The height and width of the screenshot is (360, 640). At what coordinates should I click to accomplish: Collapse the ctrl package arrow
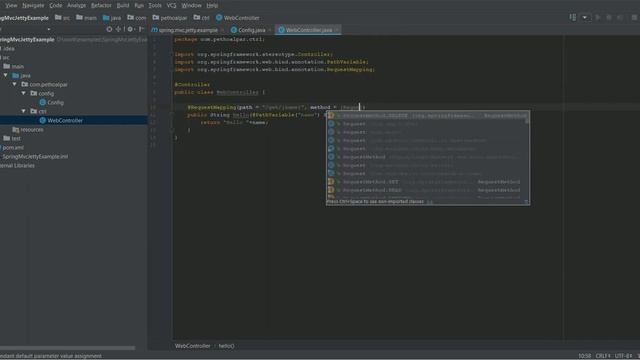pos(24,111)
